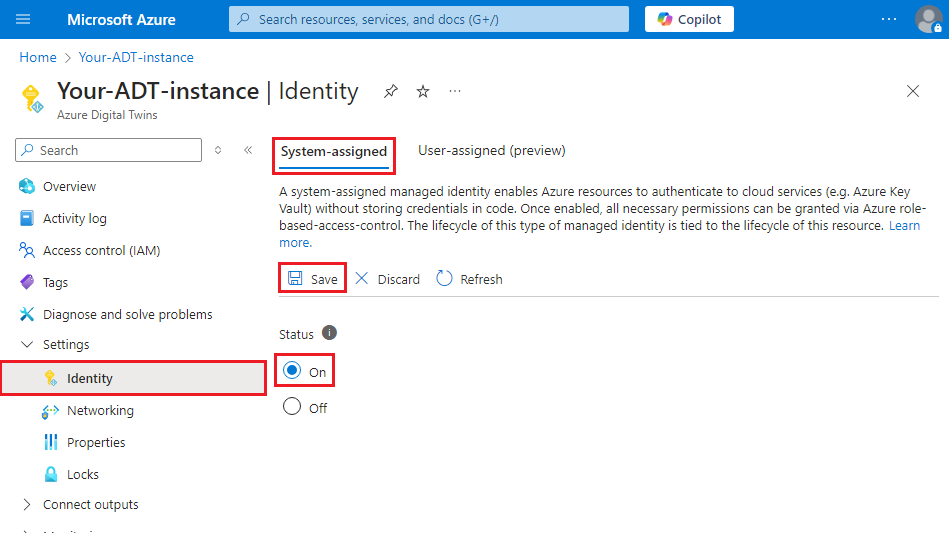Save the identity settings
The height and width of the screenshot is (533, 949).
tap(313, 279)
